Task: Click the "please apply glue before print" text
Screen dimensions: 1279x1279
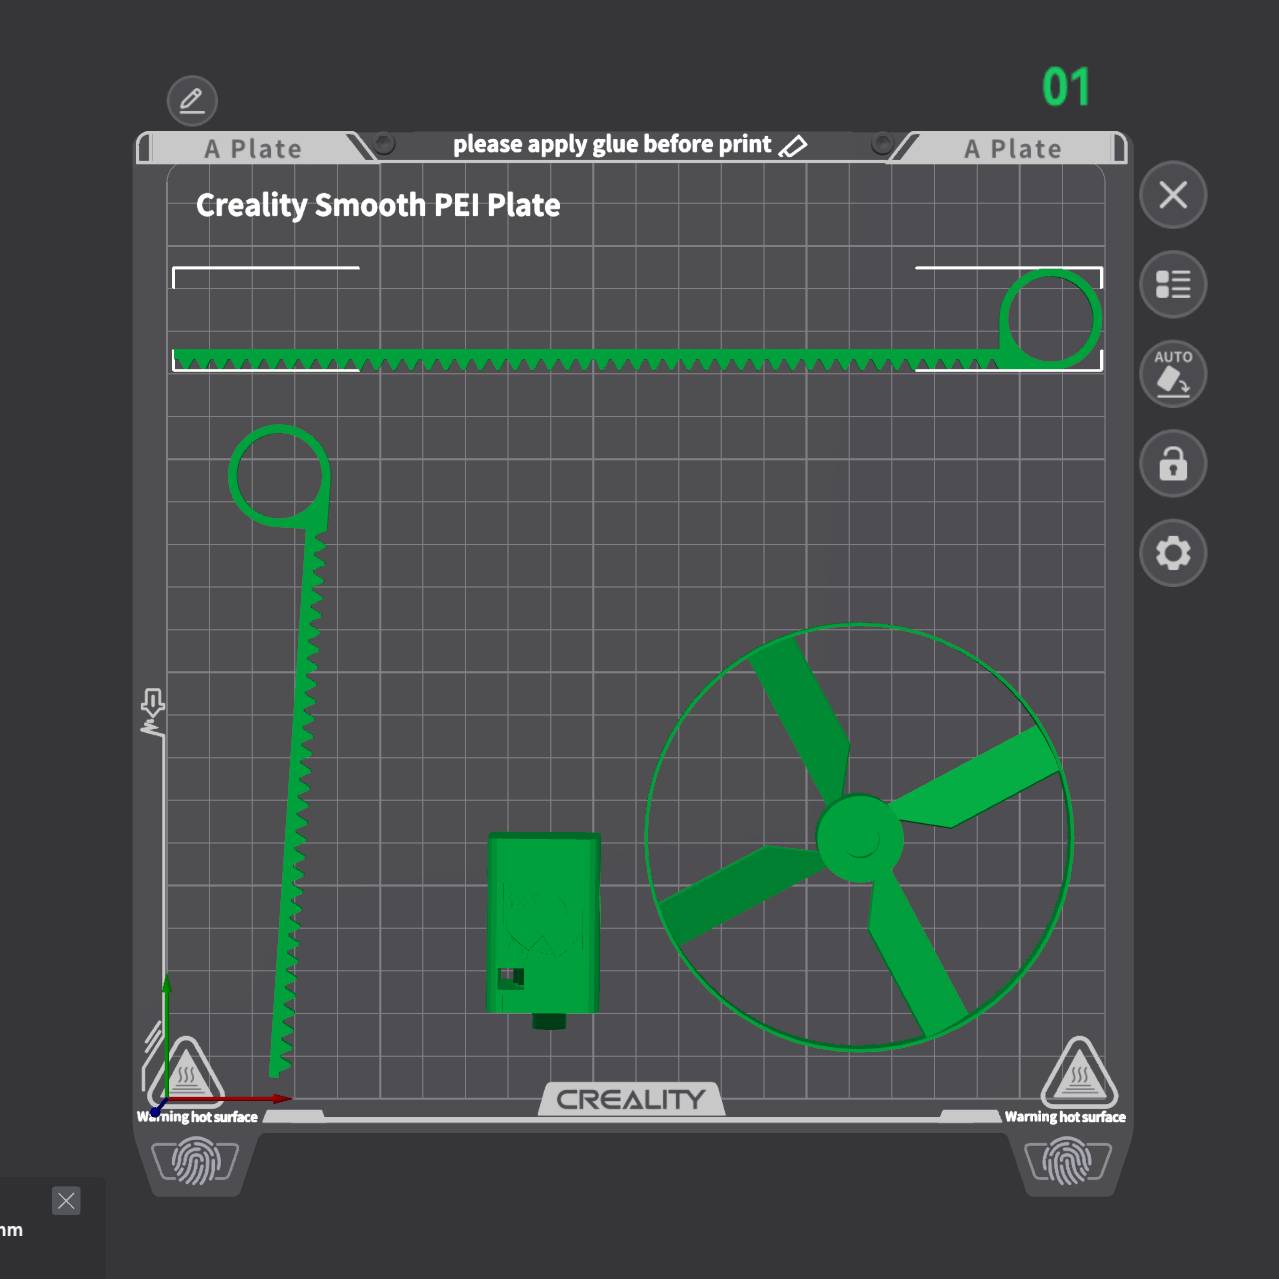Action: point(612,145)
